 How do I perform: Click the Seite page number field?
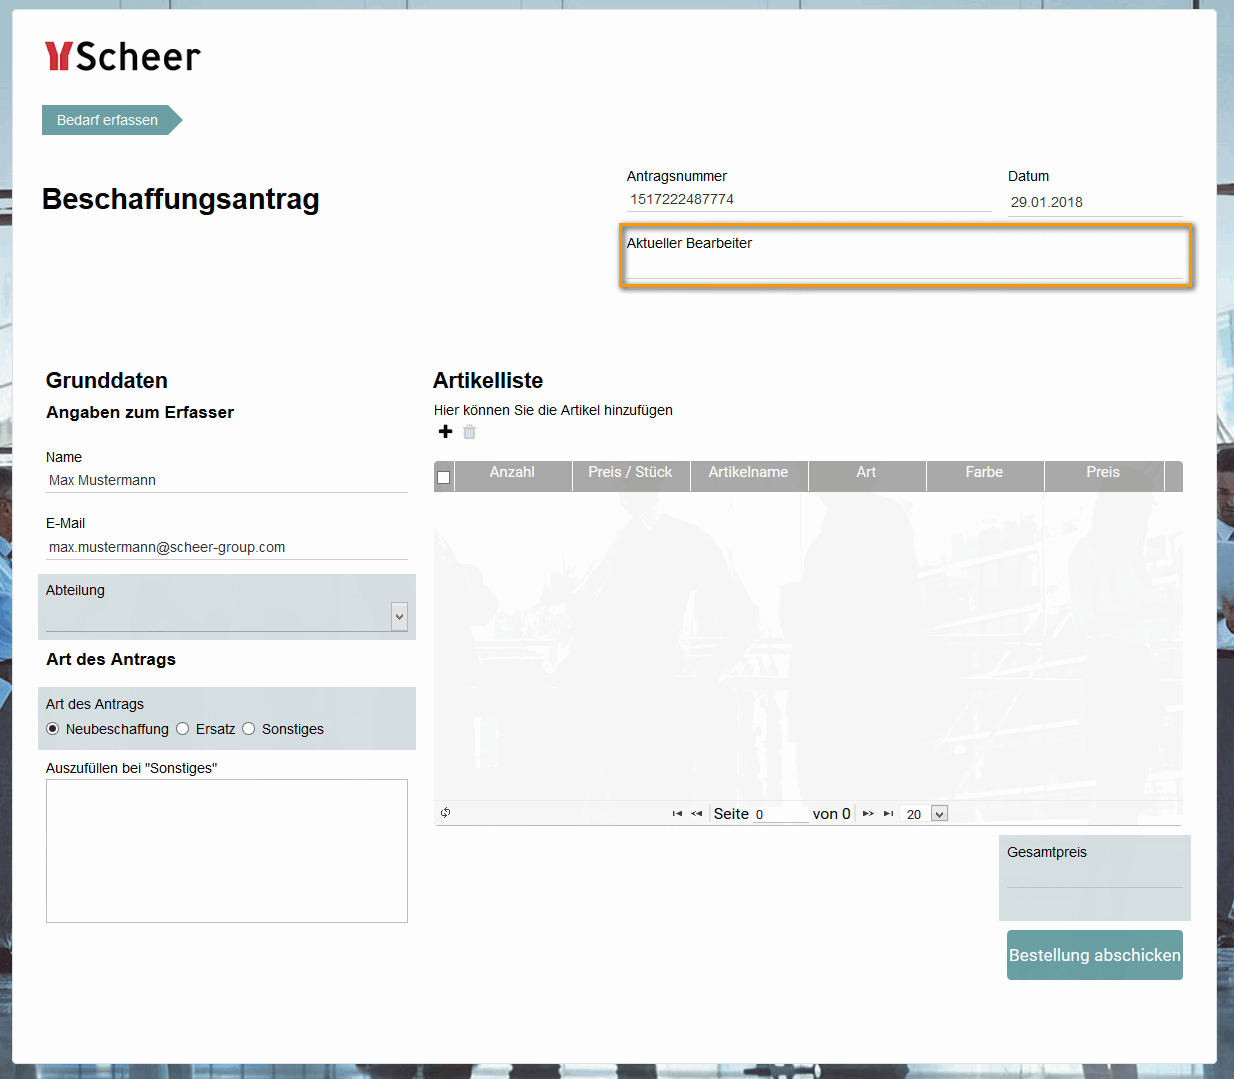click(780, 813)
